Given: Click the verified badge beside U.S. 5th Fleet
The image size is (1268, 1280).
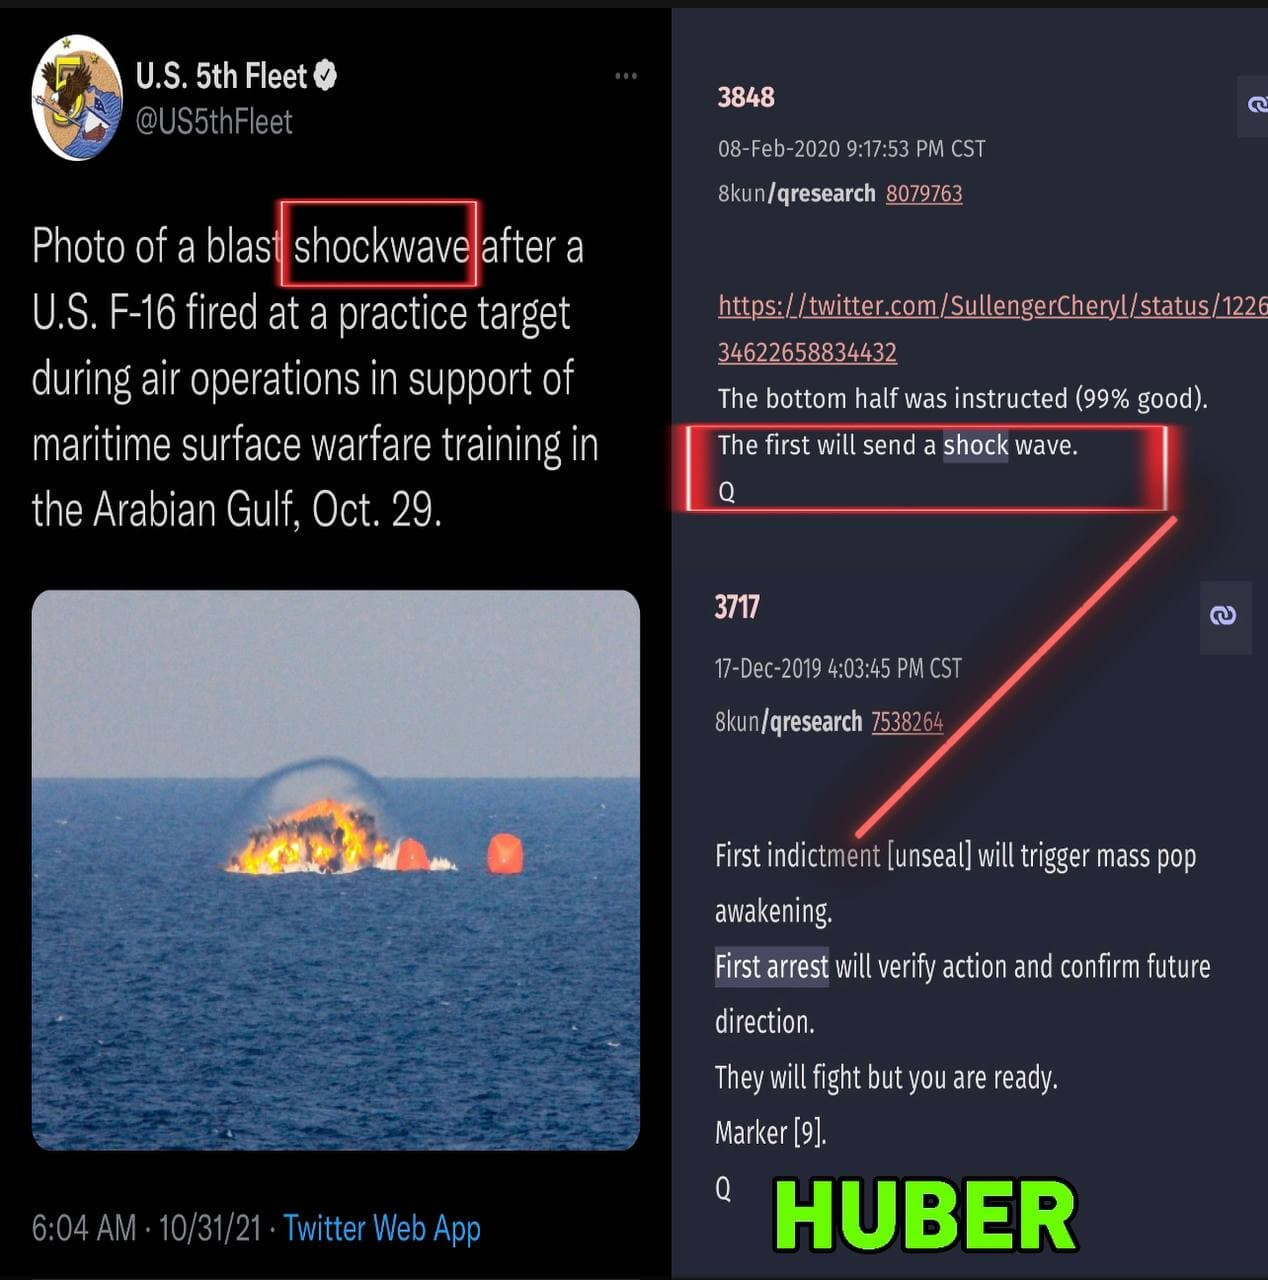Looking at the screenshot, I should pyautogui.click(x=325, y=75).
